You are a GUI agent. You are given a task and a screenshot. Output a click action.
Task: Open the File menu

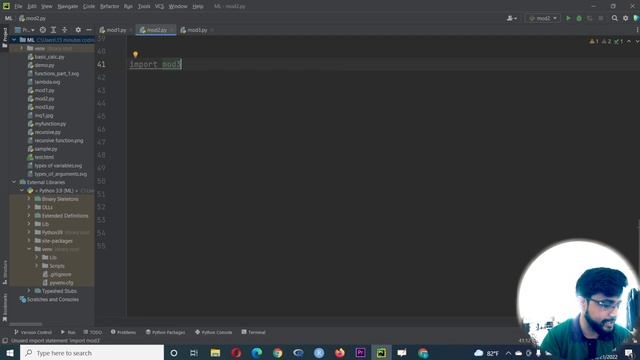pyautogui.click(x=18, y=6)
